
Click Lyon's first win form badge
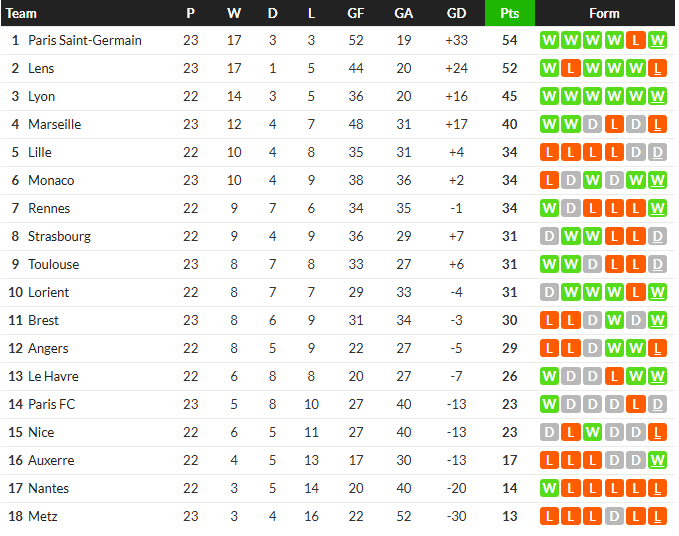click(x=548, y=97)
